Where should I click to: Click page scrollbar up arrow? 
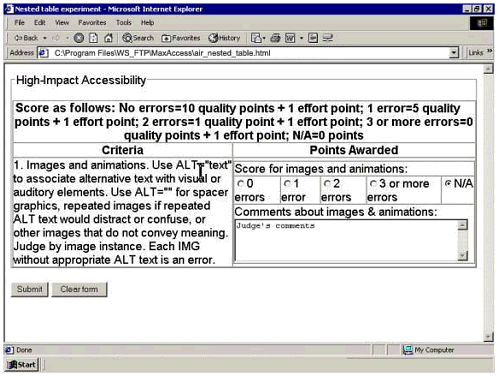pyautogui.click(x=488, y=69)
